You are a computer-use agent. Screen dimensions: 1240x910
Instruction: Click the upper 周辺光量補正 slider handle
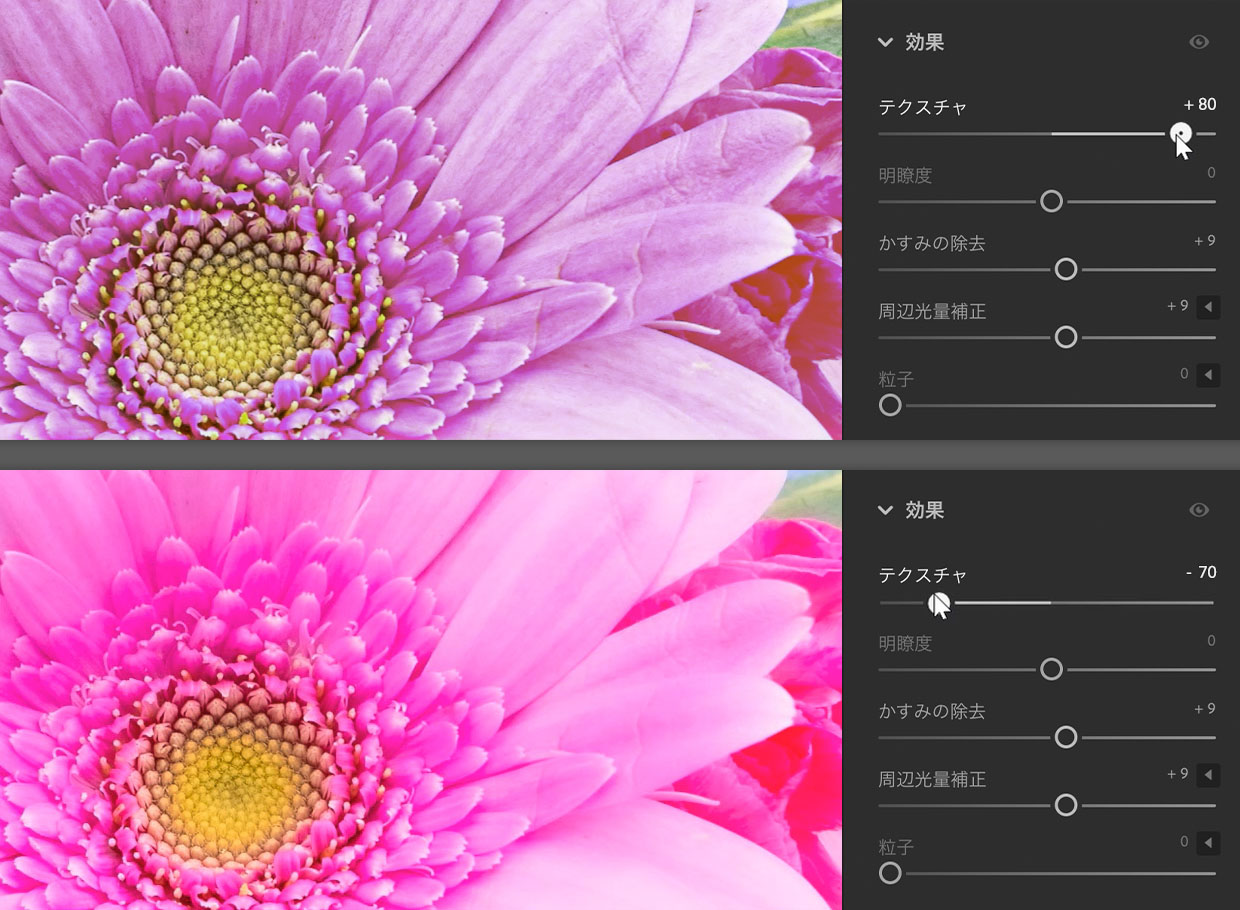(1066, 337)
